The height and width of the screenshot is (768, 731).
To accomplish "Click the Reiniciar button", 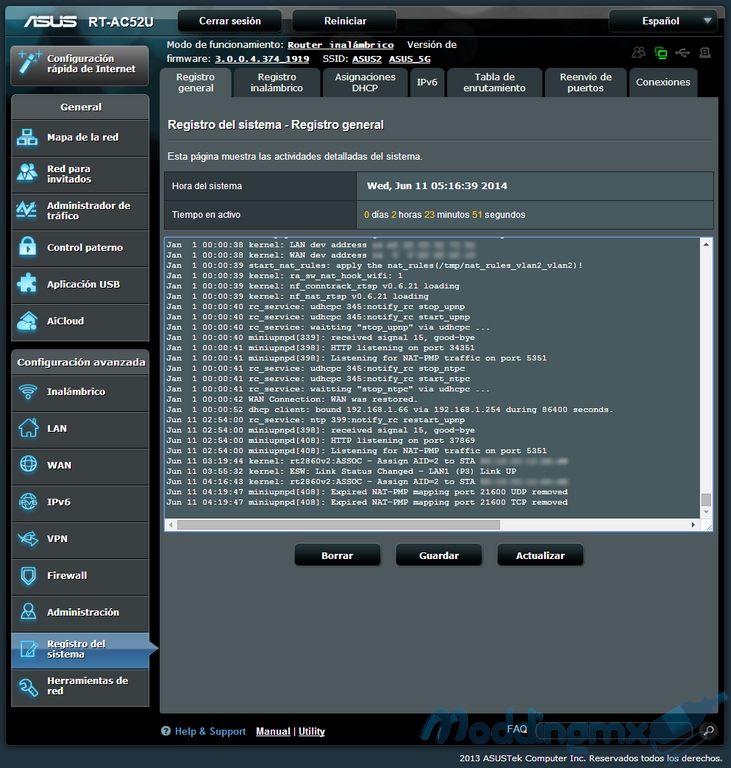I will pos(345,21).
